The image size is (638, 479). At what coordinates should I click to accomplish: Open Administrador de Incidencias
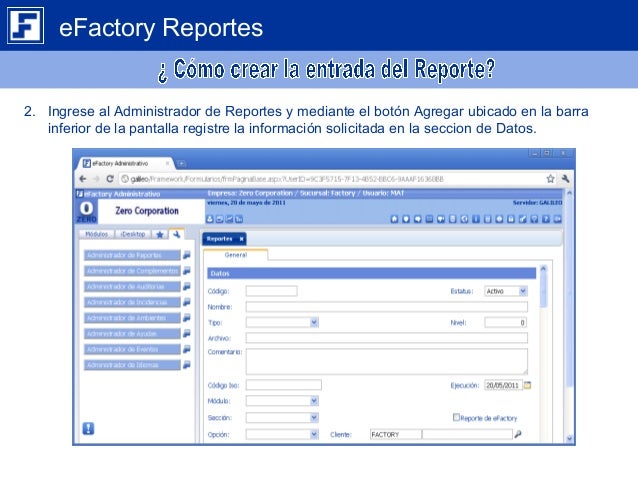click(132, 302)
